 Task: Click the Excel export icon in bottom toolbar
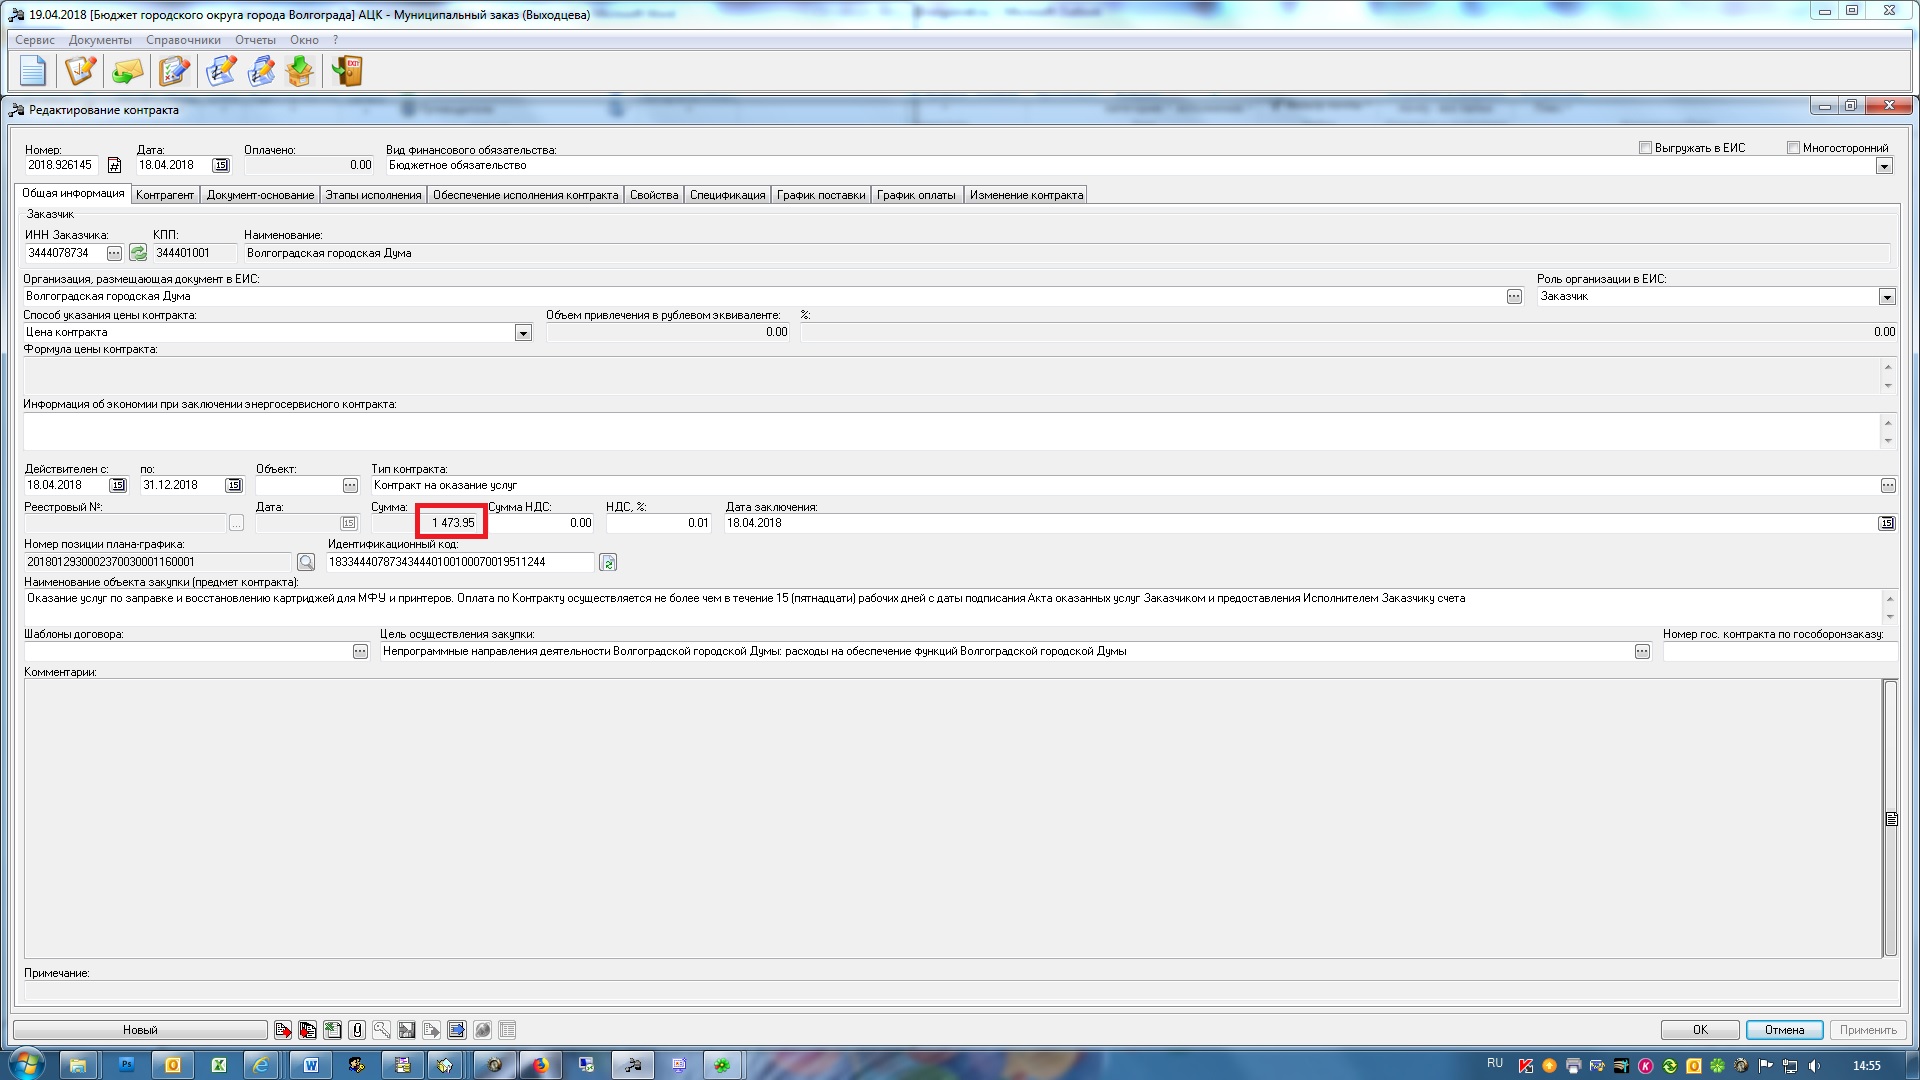pos(332,1030)
